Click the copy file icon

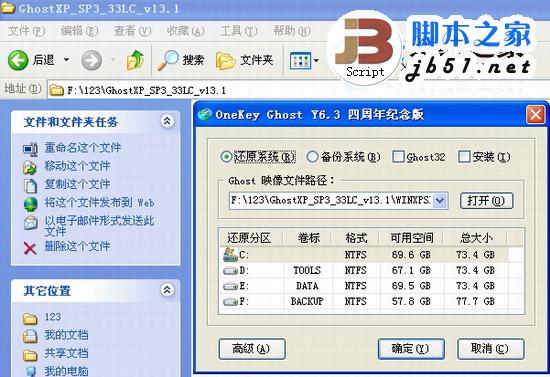[x=31, y=186]
